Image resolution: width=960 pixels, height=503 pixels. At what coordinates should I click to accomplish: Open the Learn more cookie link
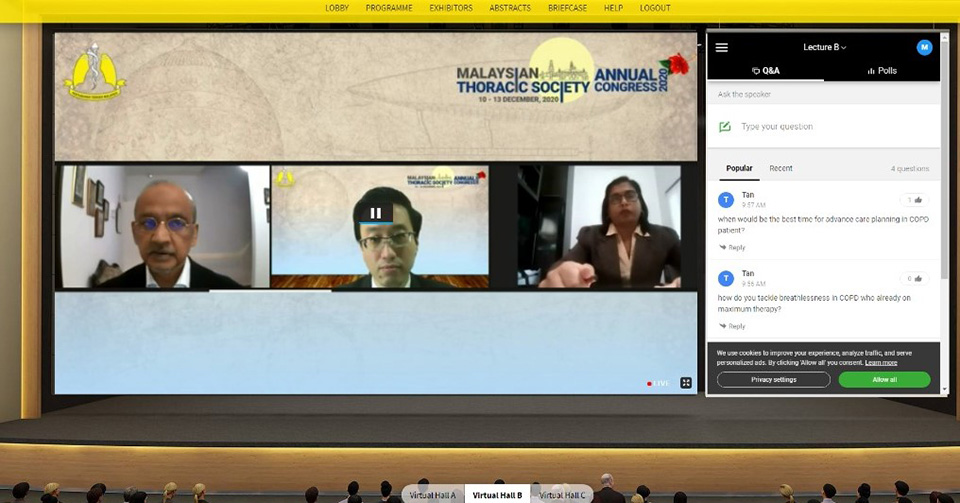tap(881, 363)
